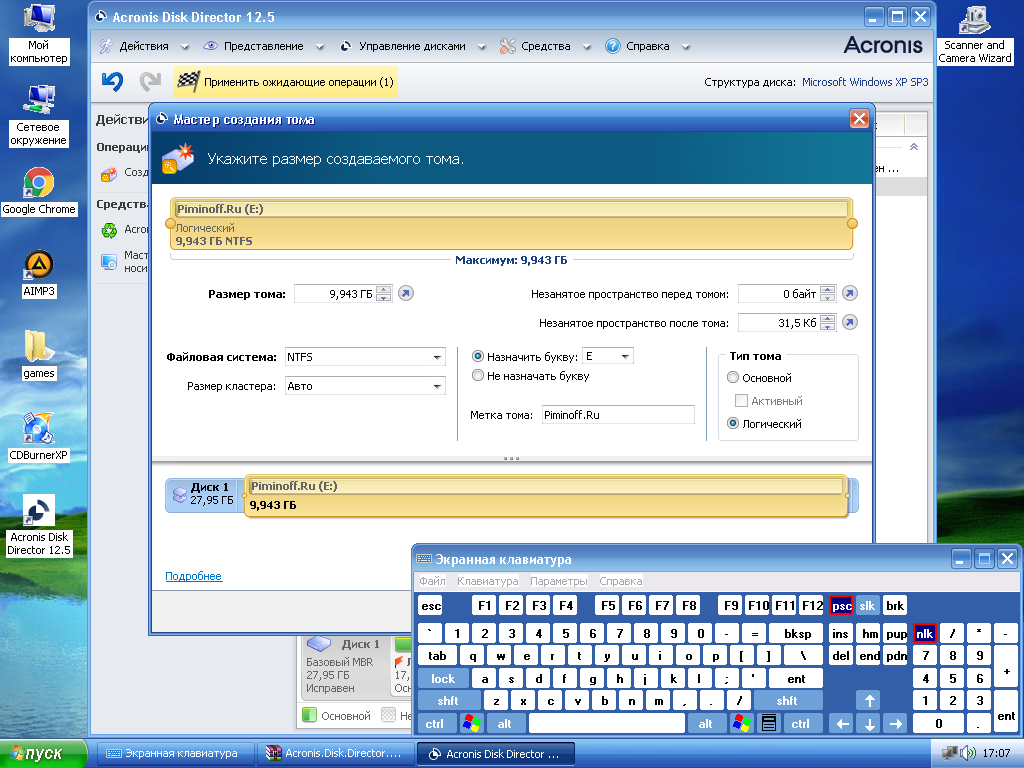Open the drive letter E dropdown
Screen dimensions: 1024x768
625,356
